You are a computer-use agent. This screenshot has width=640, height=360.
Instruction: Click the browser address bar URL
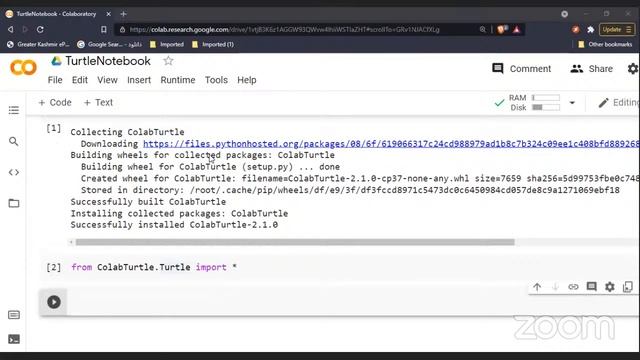(x=284, y=29)
